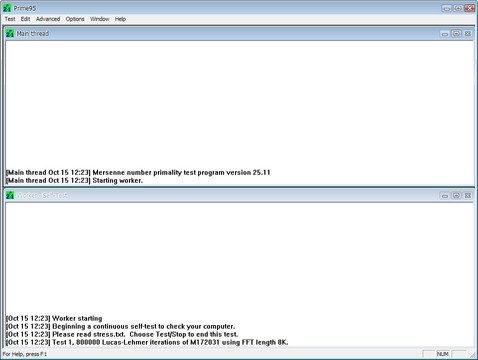Minimize the Worker Self-Test child window
Screen dimensions: 478x360
[x=445, y=196]
